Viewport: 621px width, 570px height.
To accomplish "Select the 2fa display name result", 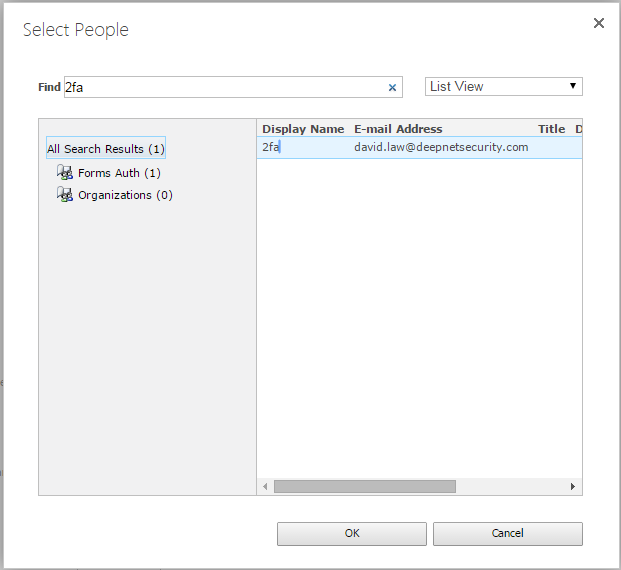I will (271, 147).
